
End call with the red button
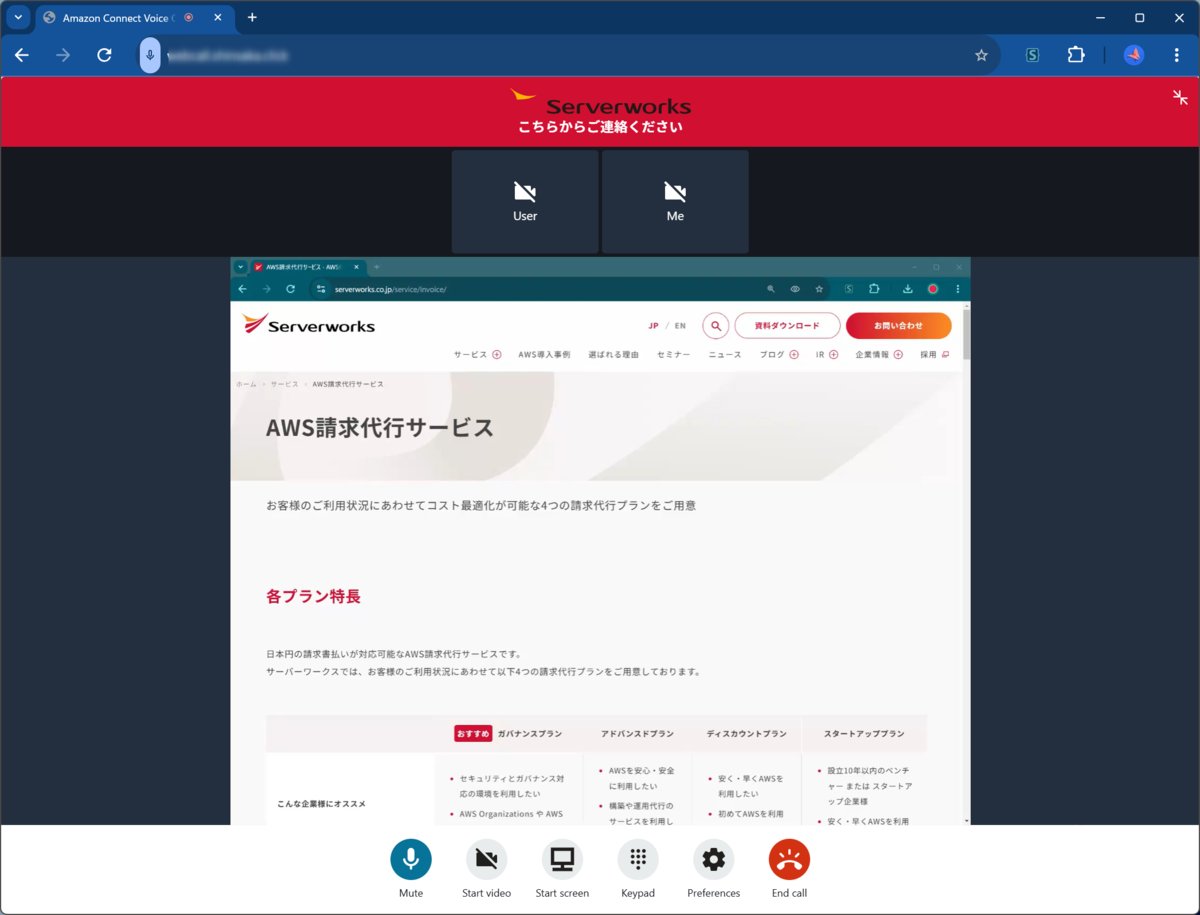(789, 859)
